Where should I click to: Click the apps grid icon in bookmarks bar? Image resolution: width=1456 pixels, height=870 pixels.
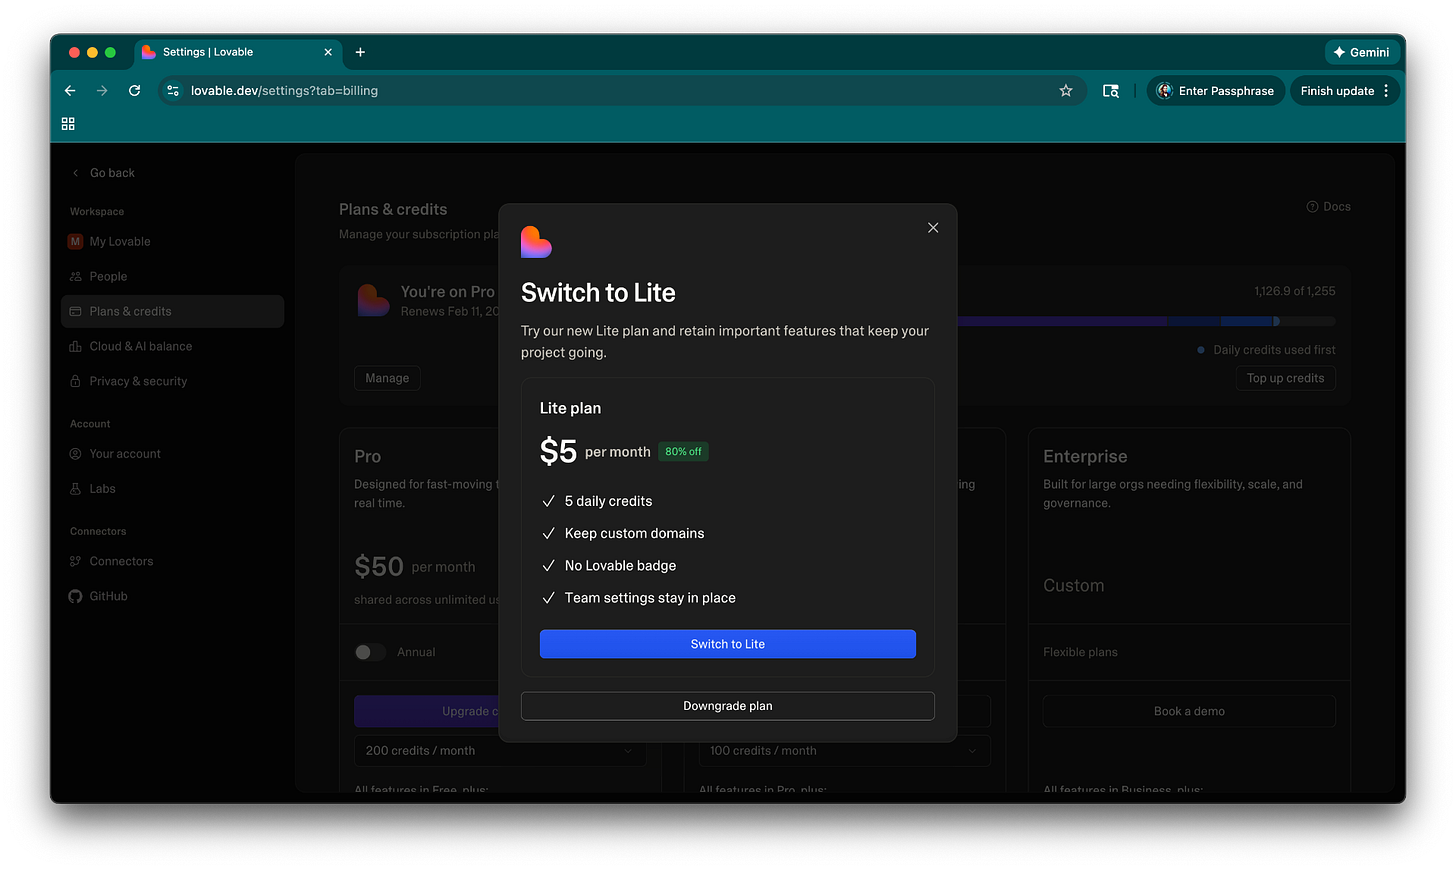click(68, 124)
